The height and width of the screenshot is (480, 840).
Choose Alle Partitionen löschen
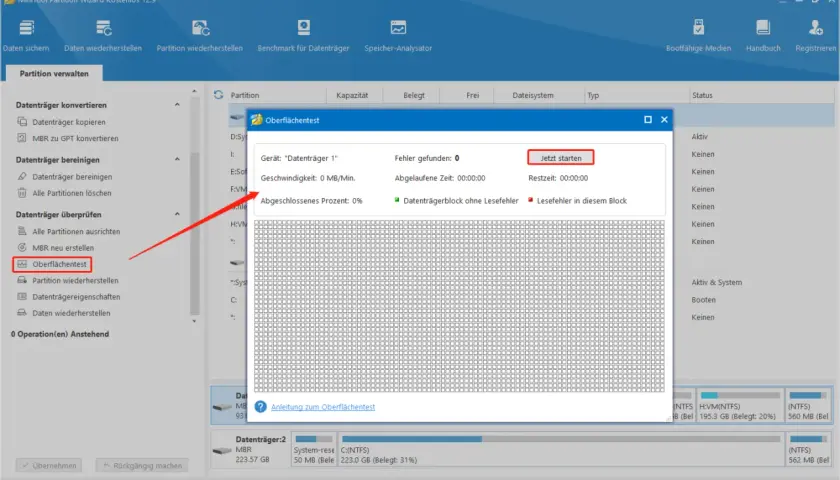tap(64, 193)
